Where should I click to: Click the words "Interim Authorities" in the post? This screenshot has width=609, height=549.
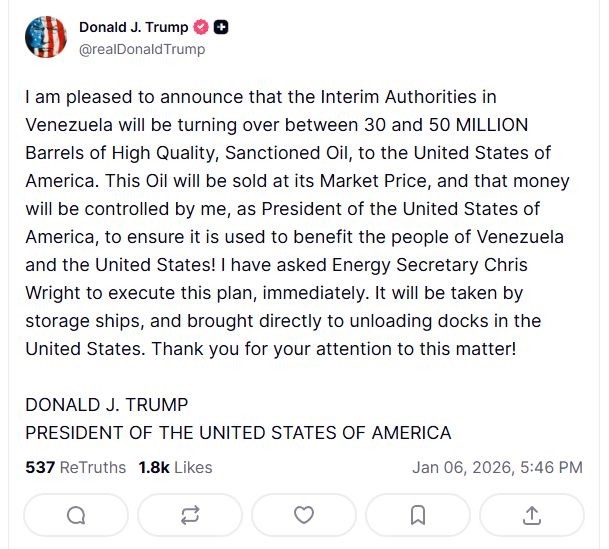pos(399,97)
